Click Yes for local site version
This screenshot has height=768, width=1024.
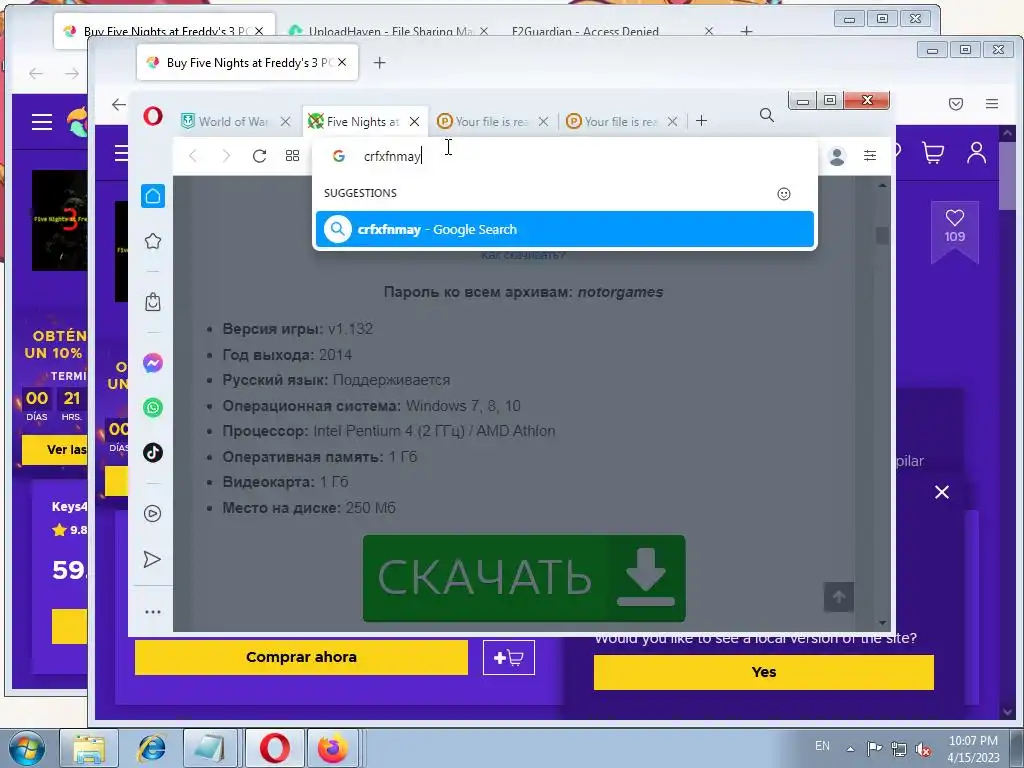click(763, 672)
